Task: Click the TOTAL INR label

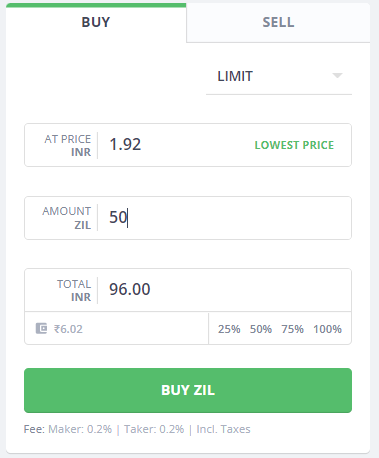Action: [x=74, y=290]
